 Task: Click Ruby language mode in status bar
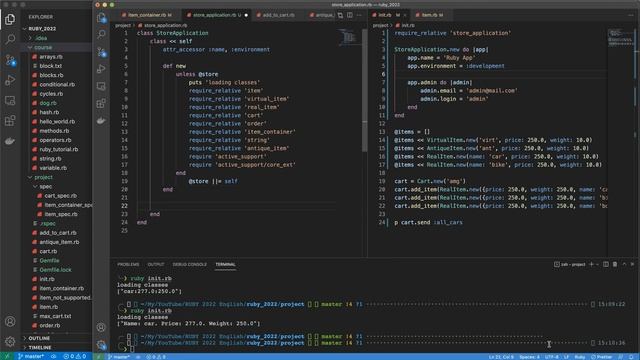tap(580, 357)
